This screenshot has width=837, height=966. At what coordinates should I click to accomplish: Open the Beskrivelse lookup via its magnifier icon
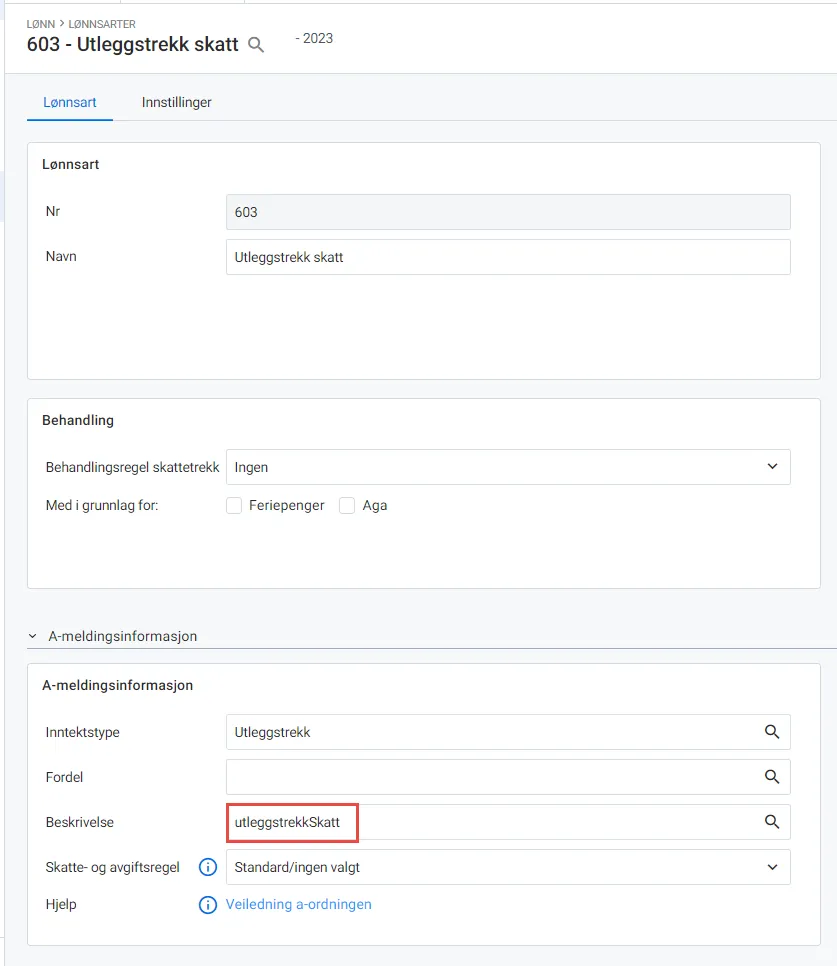pyautogui.click(x=771, y=822)
